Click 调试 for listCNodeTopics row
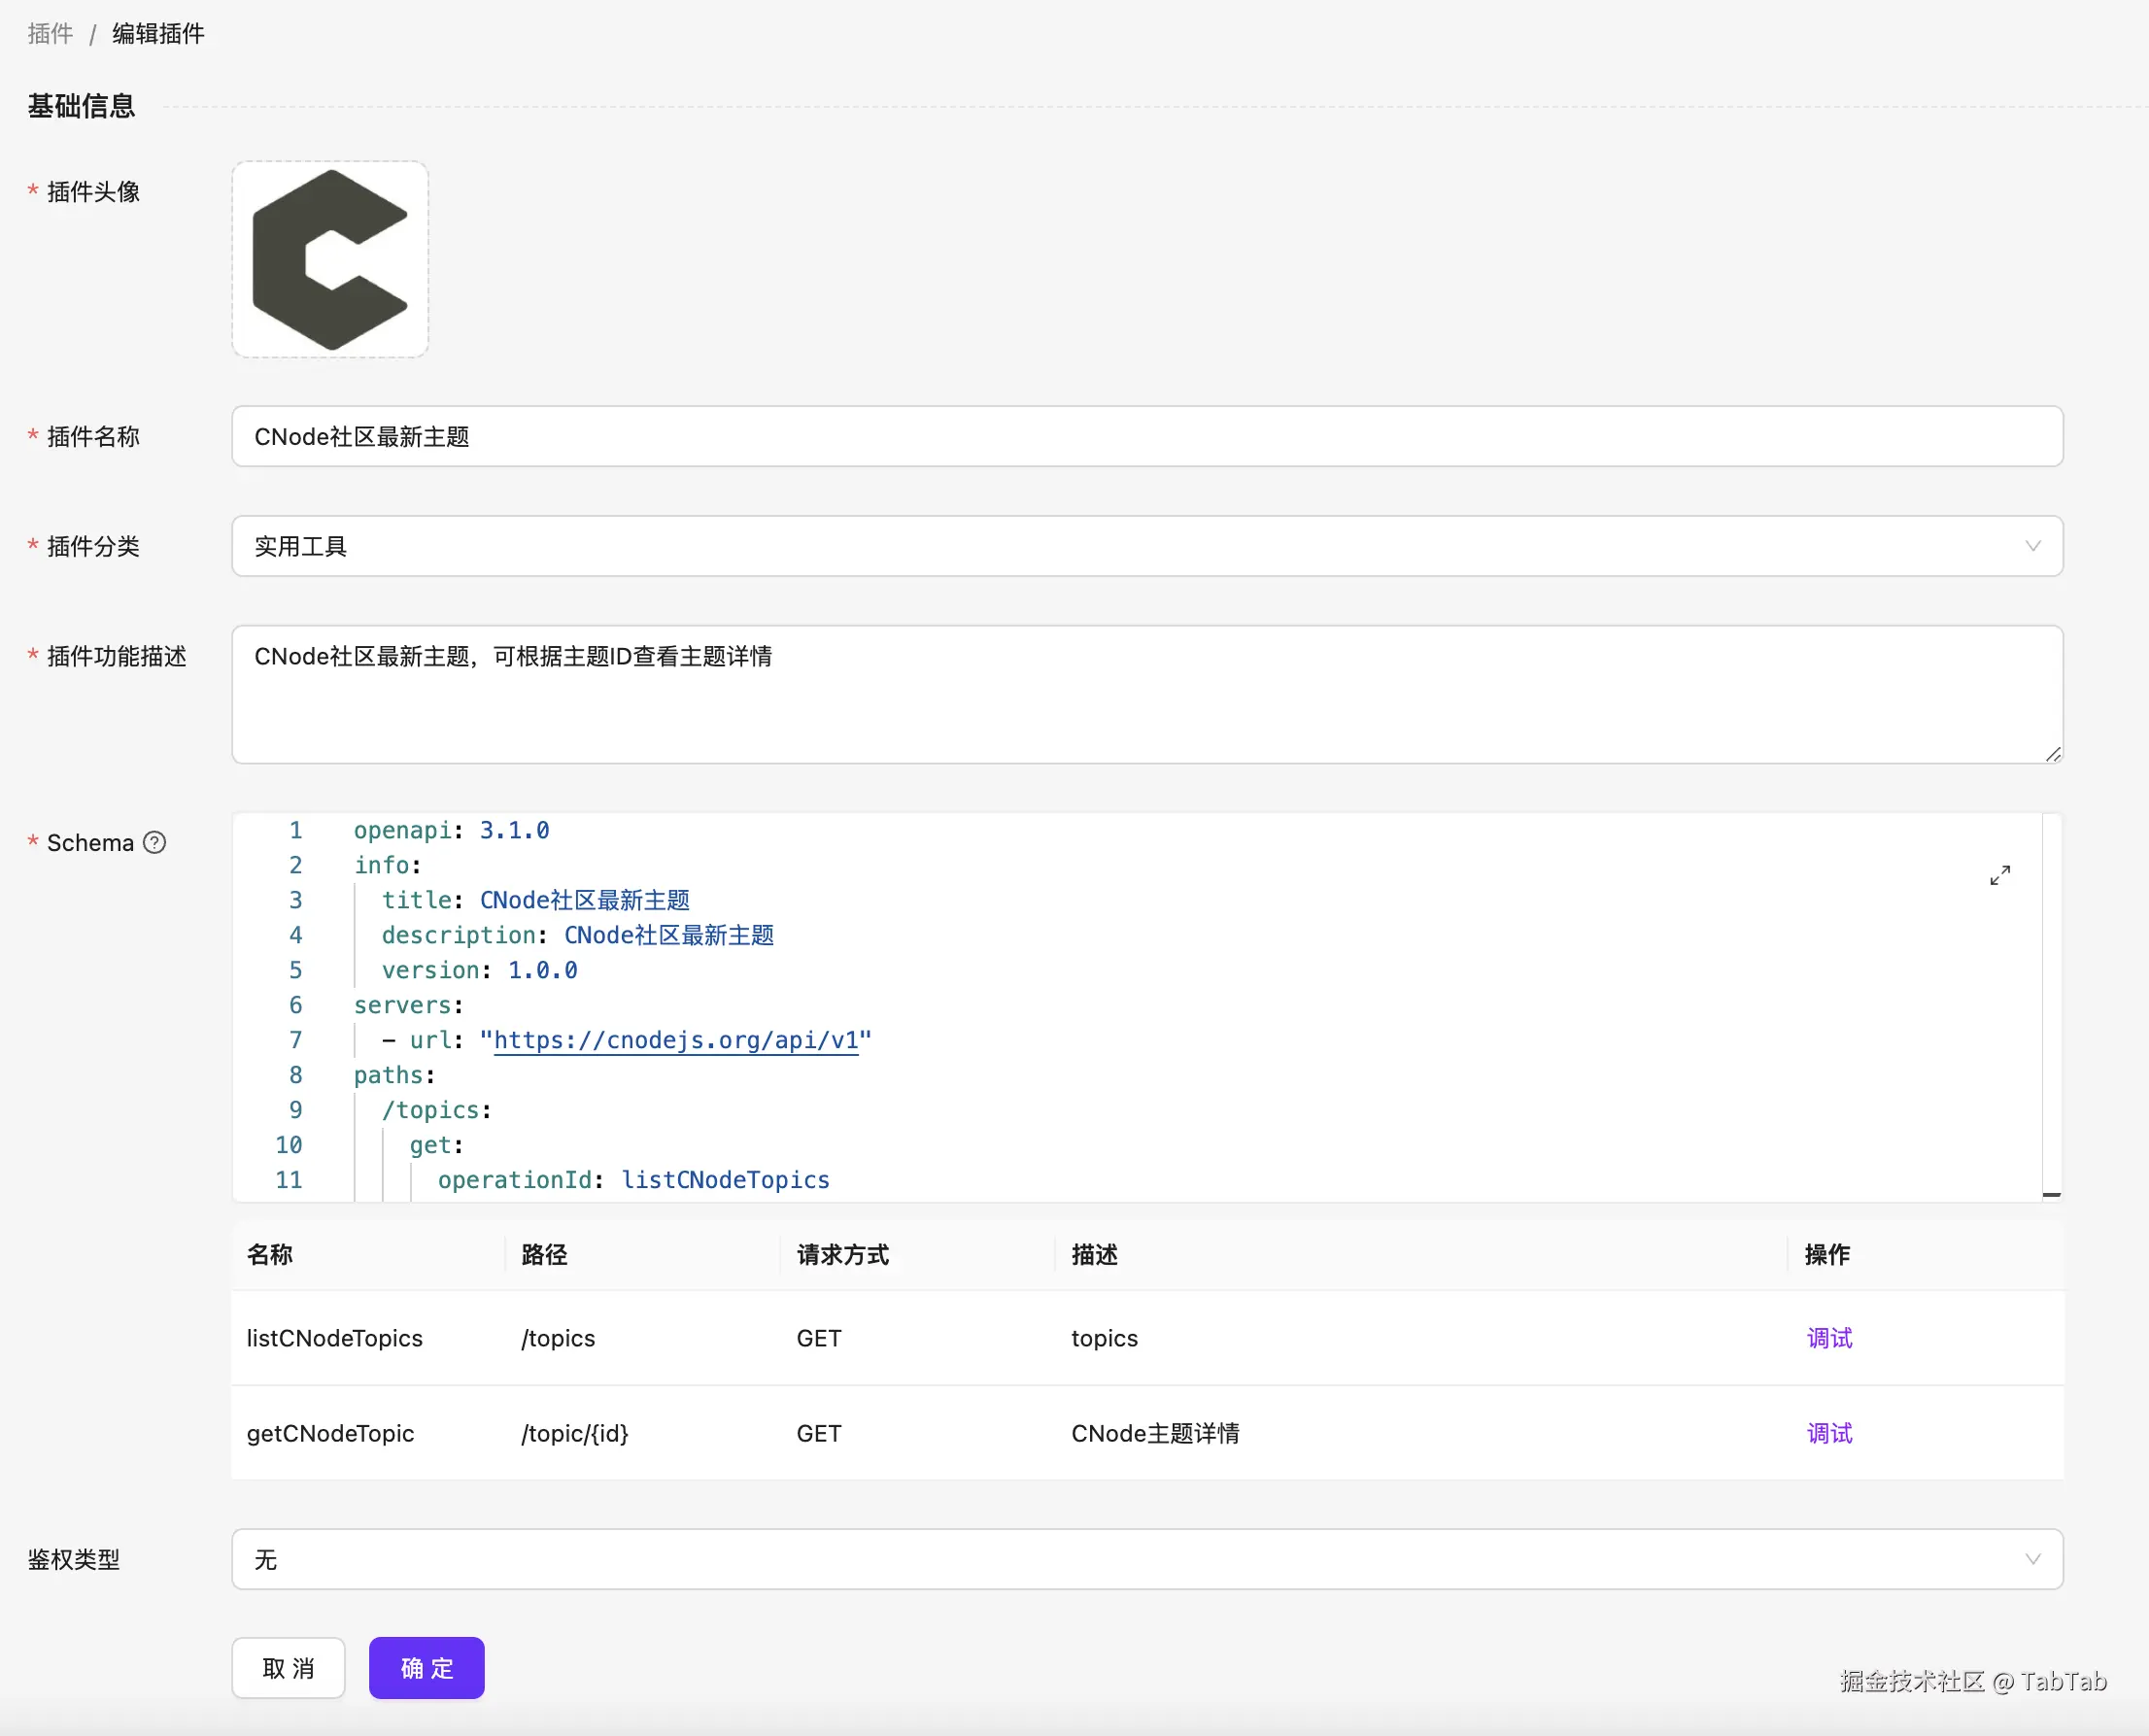Viewport: 2149px width, 1736px height. [1829, 1338]
